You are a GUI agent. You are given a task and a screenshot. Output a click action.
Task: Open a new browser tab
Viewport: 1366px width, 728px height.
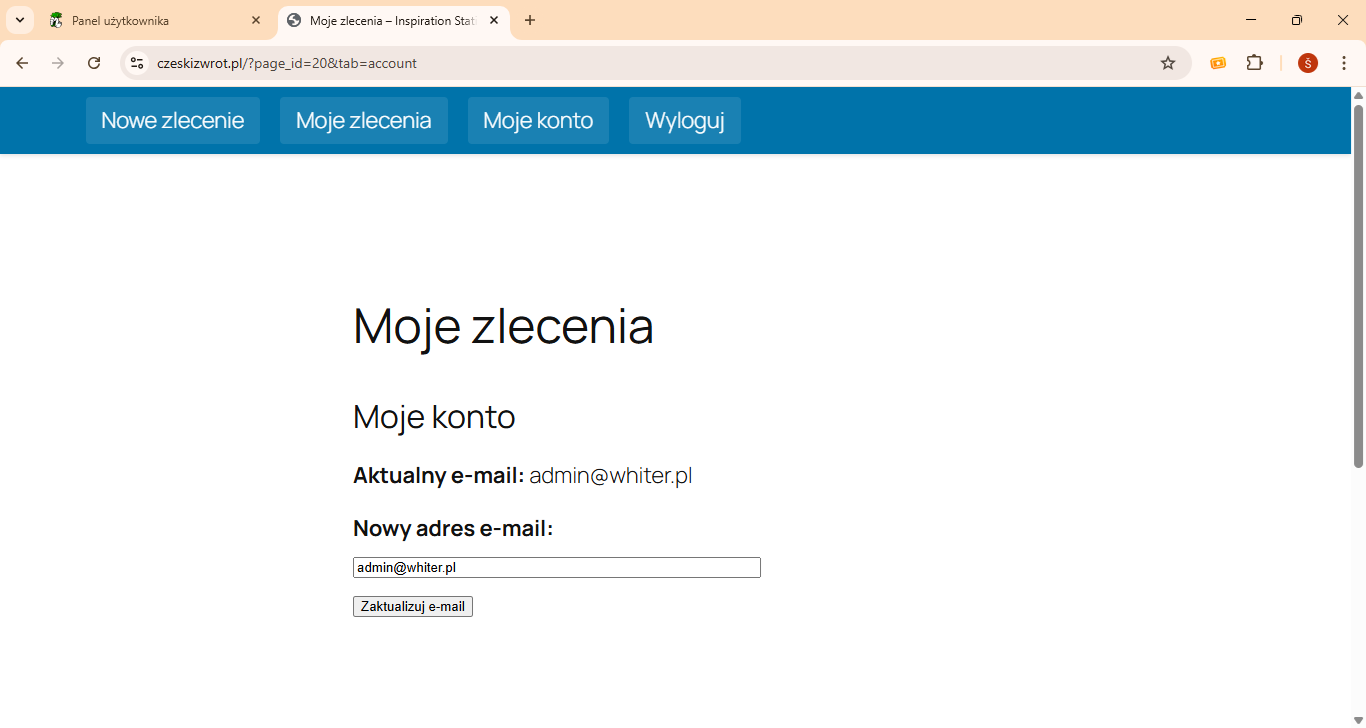point(530,20)
